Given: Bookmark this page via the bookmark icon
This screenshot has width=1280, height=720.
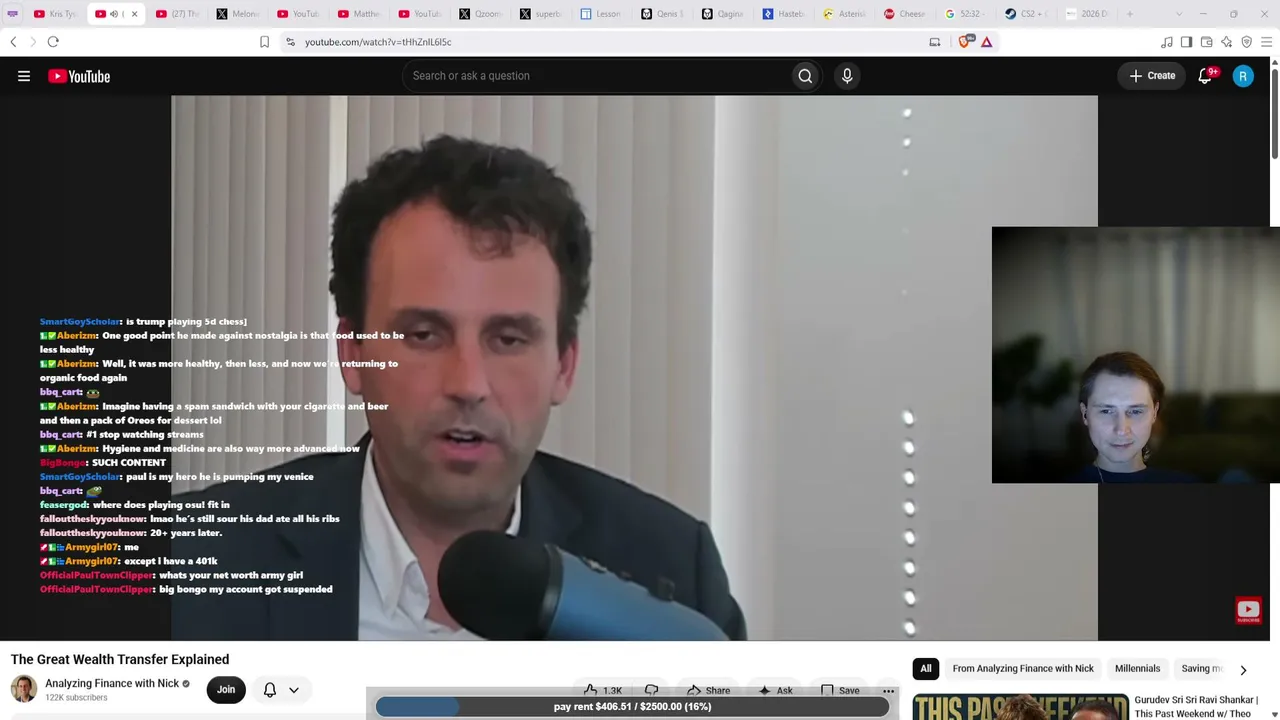Looking at the screenshot, I should (x=264, y=42).
